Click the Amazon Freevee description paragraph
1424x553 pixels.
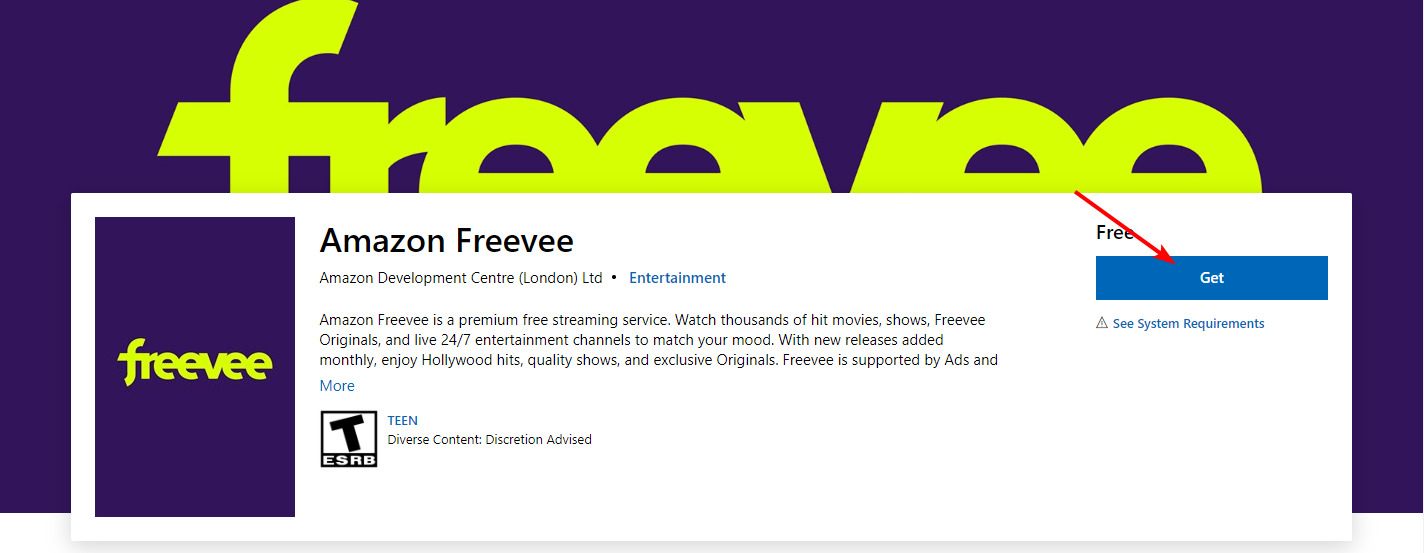click(658, 340)
